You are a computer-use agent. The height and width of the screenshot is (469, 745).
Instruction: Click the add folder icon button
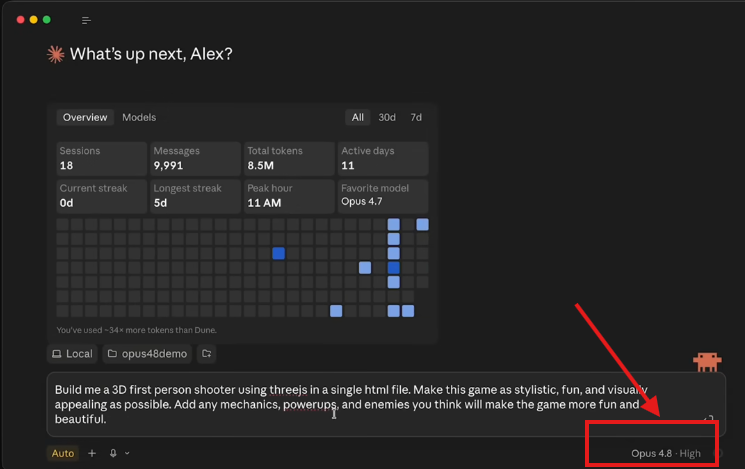click(x=207, y=354)
